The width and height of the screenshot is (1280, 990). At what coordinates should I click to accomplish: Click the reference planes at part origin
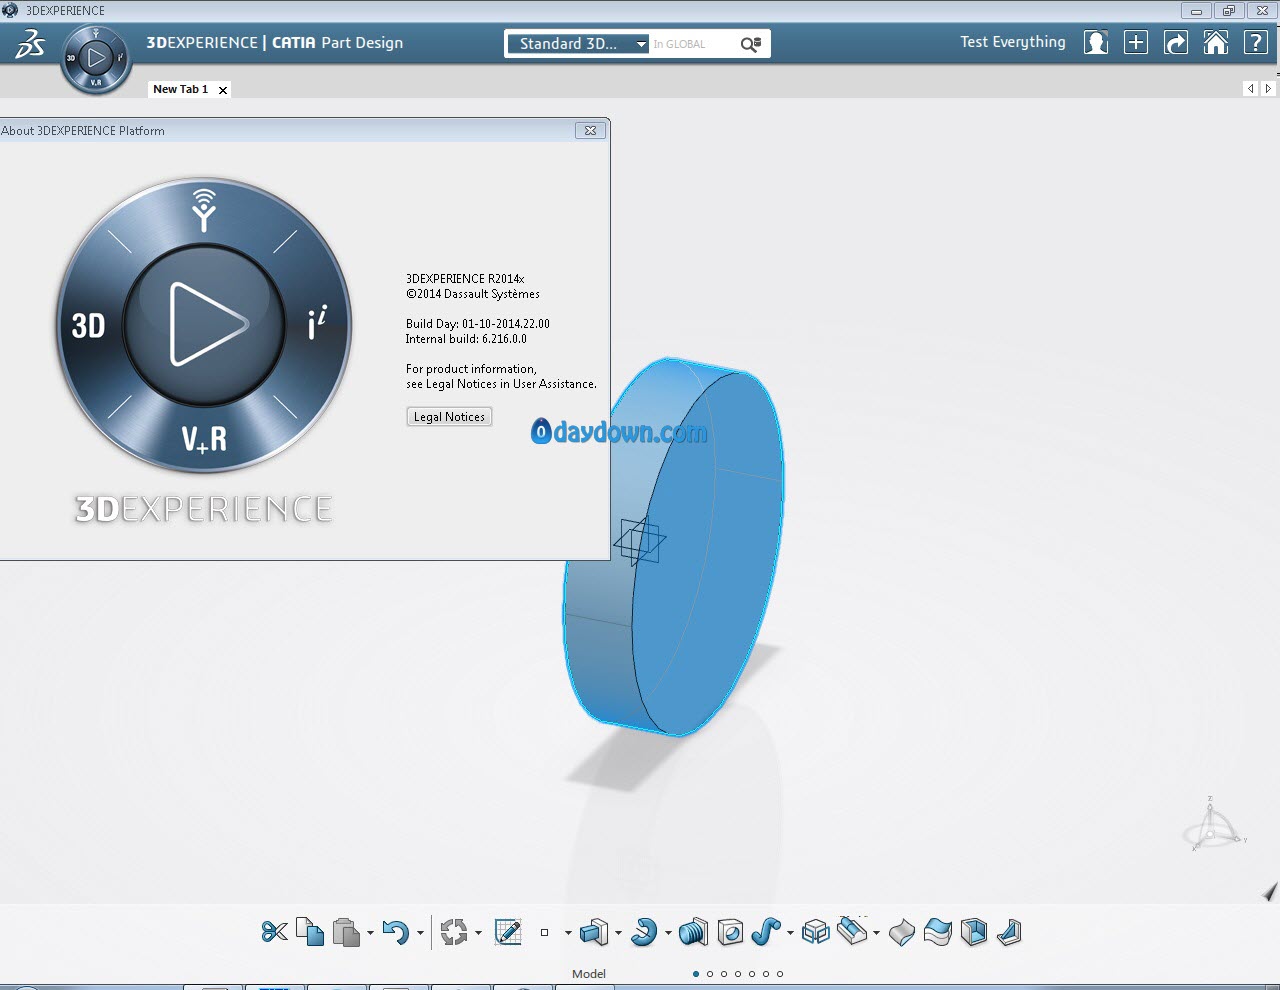pyautogui.click(x=638, y=541)
